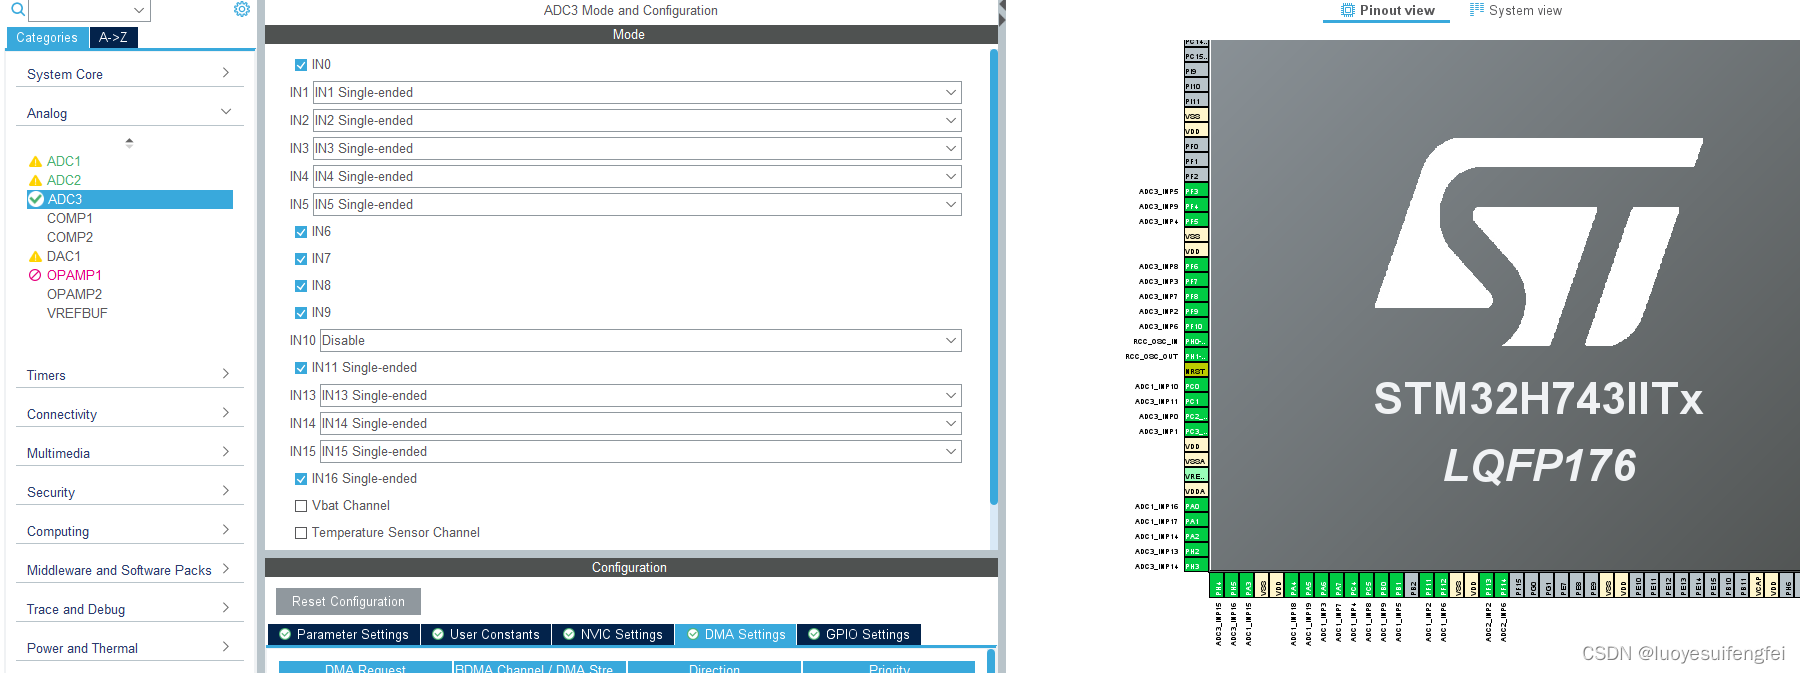Enable Temperature Sensor Channel checkbox
The width and height of the screenshot is (1800, 673).
(x=301, y=533)
